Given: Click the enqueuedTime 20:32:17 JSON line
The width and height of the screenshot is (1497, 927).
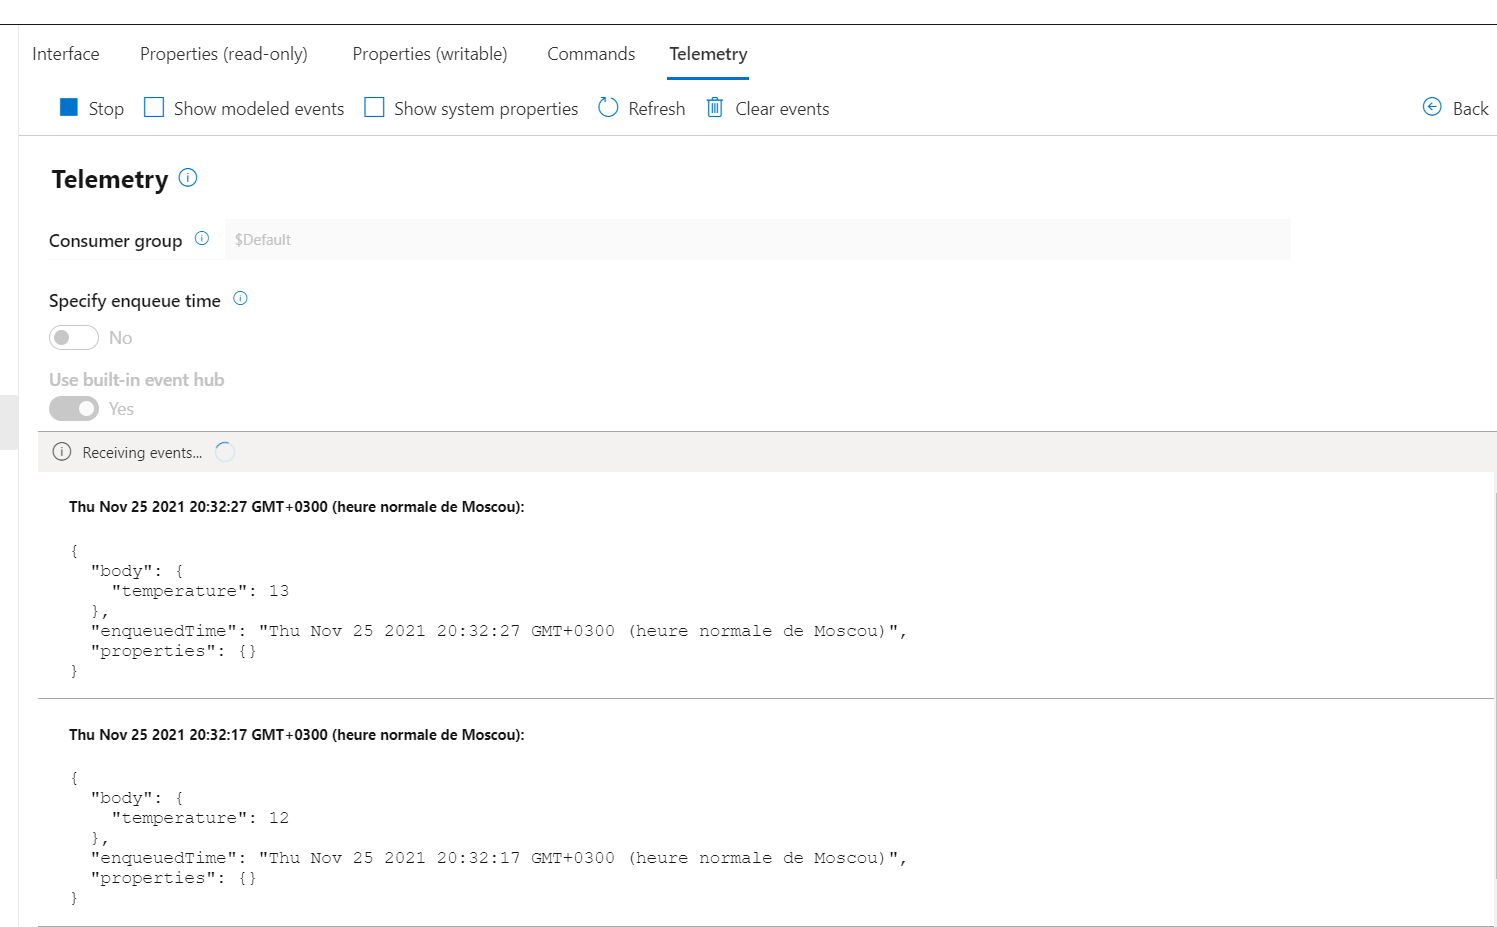Looking at the screenshot, I should pos(499,858).
